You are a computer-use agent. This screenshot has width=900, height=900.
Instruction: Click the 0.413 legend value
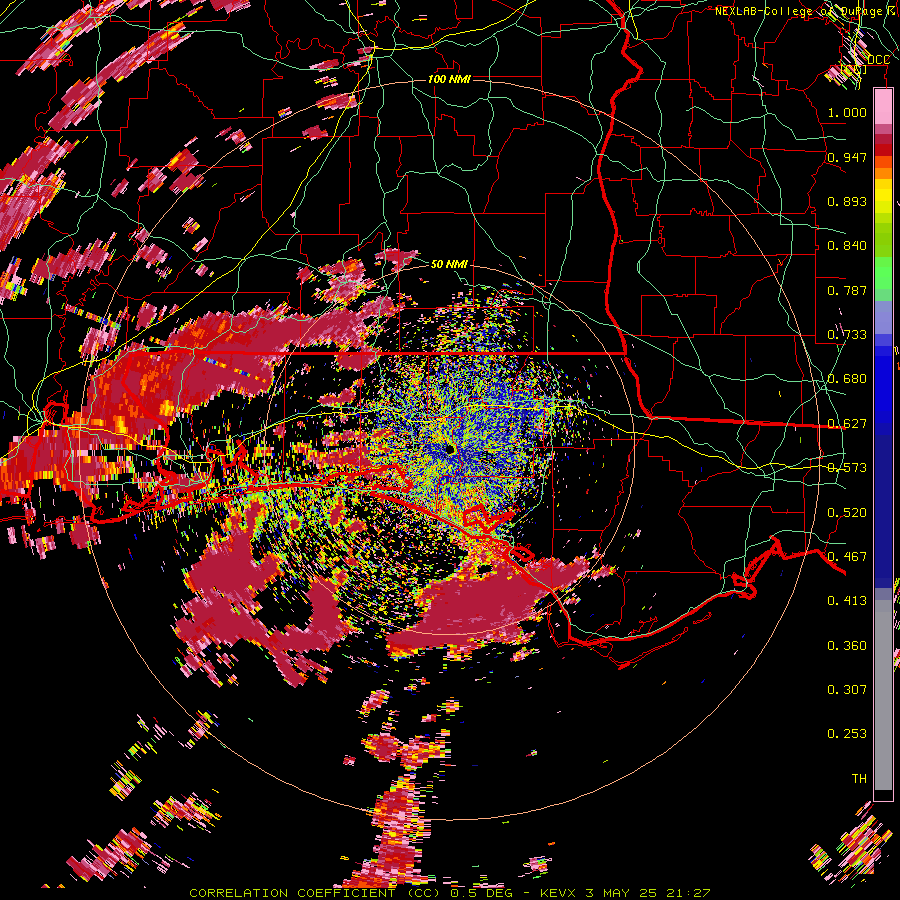[x=847, y=601]
